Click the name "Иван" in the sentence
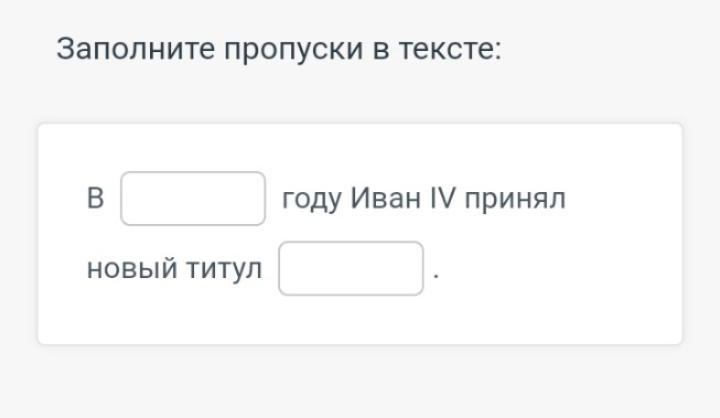Viewport: 720px width, 418px height. (x=385, y=198)
